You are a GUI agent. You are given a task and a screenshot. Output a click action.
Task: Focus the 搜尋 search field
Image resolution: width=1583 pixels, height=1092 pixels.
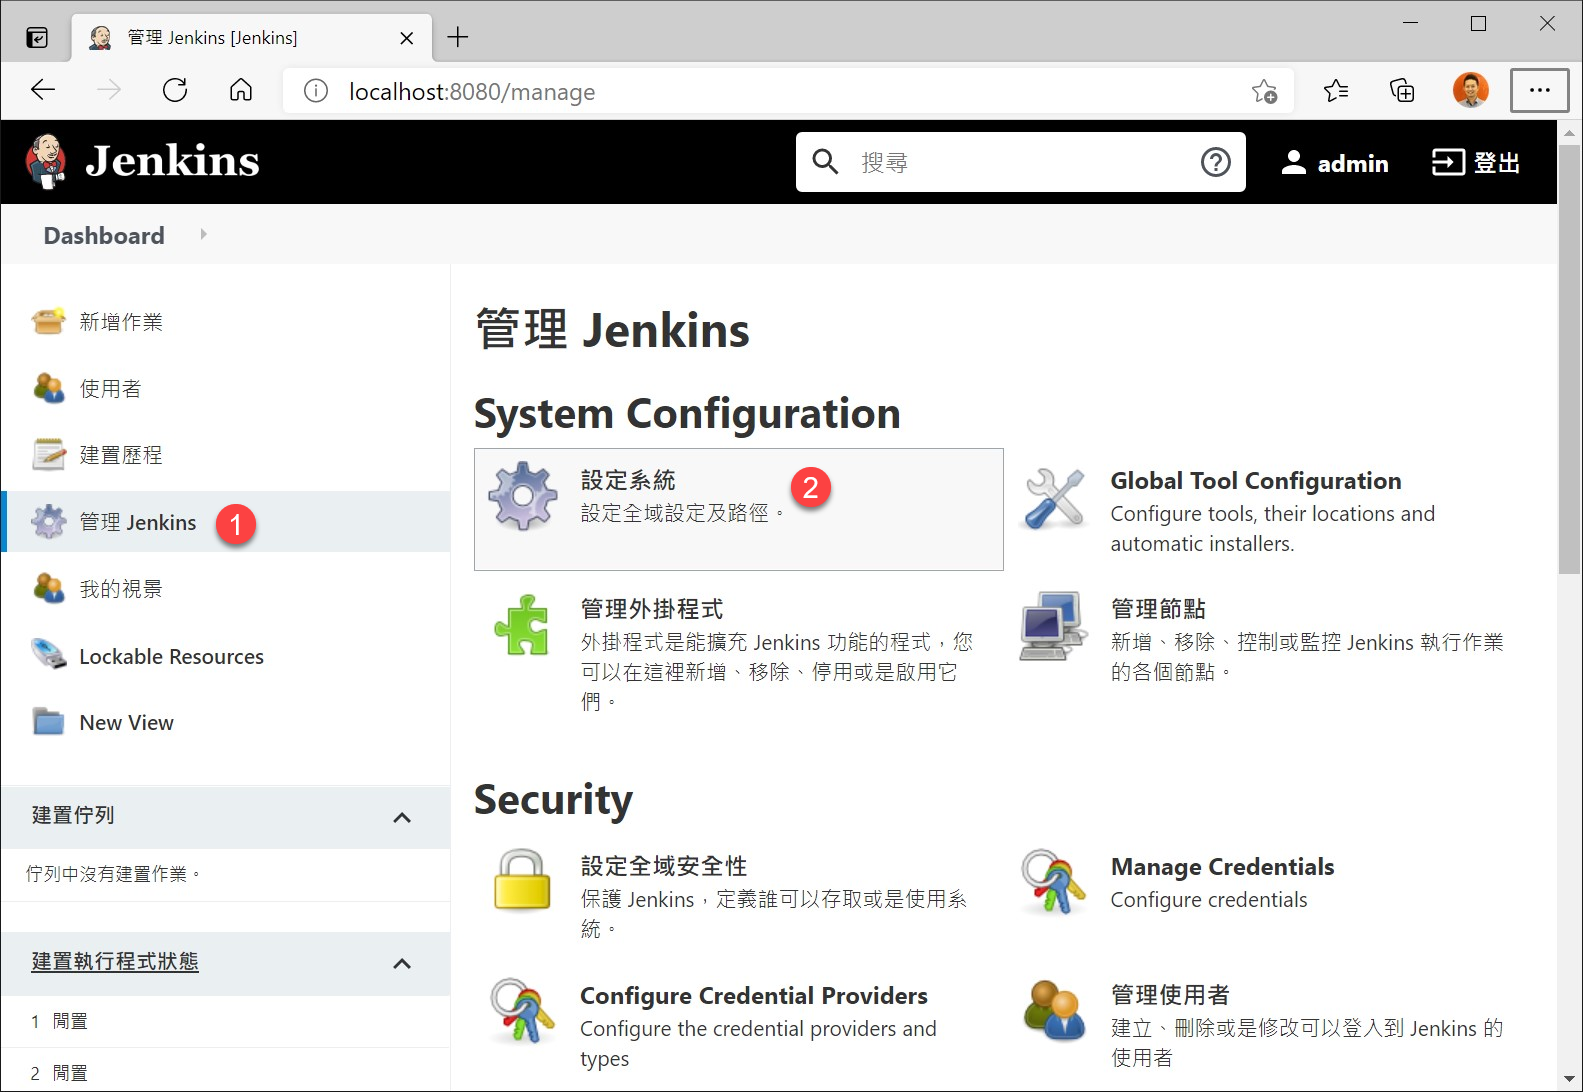(1020, 162)
